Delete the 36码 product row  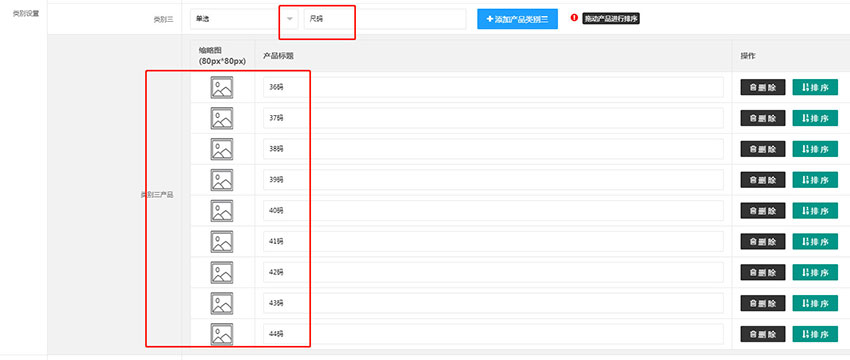(x=763, y=87)
